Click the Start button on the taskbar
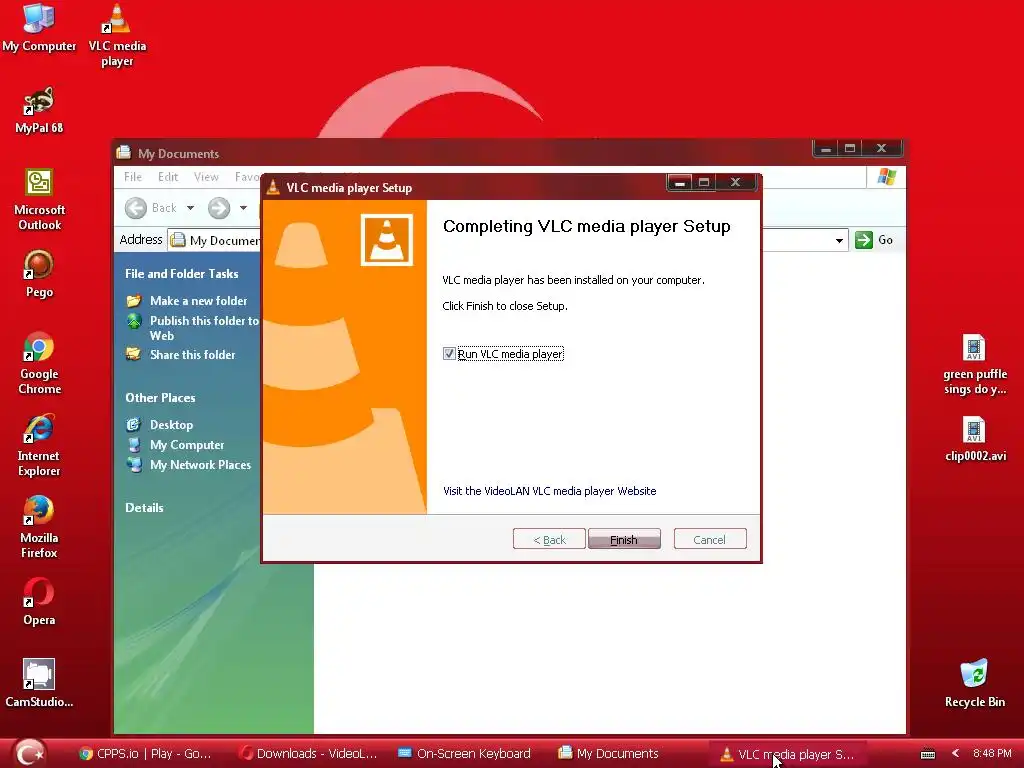 (x=29, y=753)
